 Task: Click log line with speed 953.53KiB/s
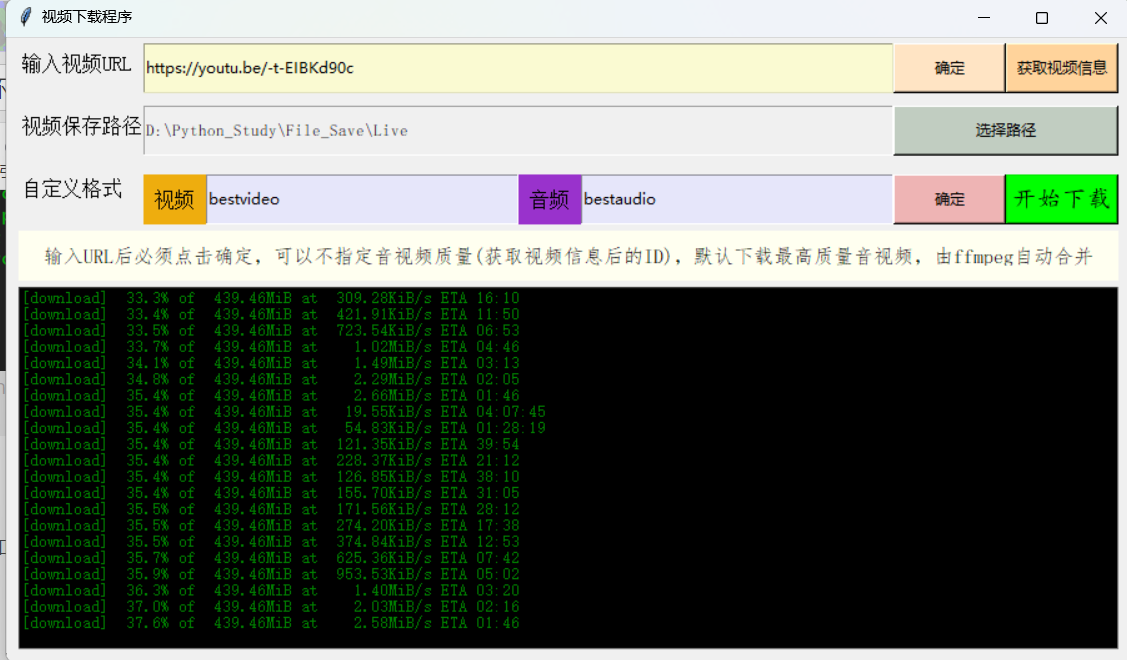[x=271, y=574]
